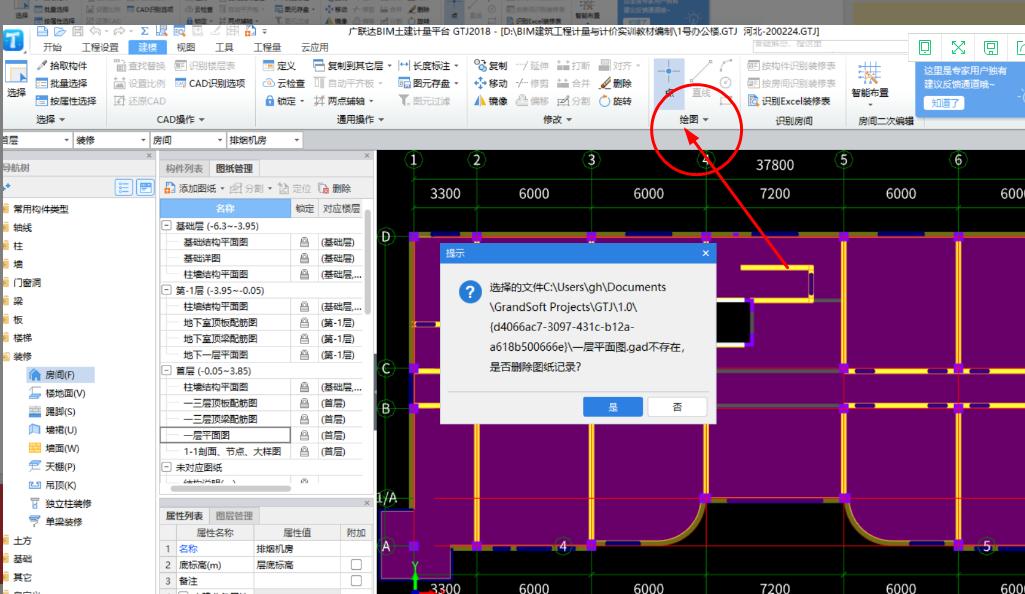The image size is (1025, 594).
Task: Click 识别Excel装修表 tool
Action: pyautogui.click(x=789, y=101)
